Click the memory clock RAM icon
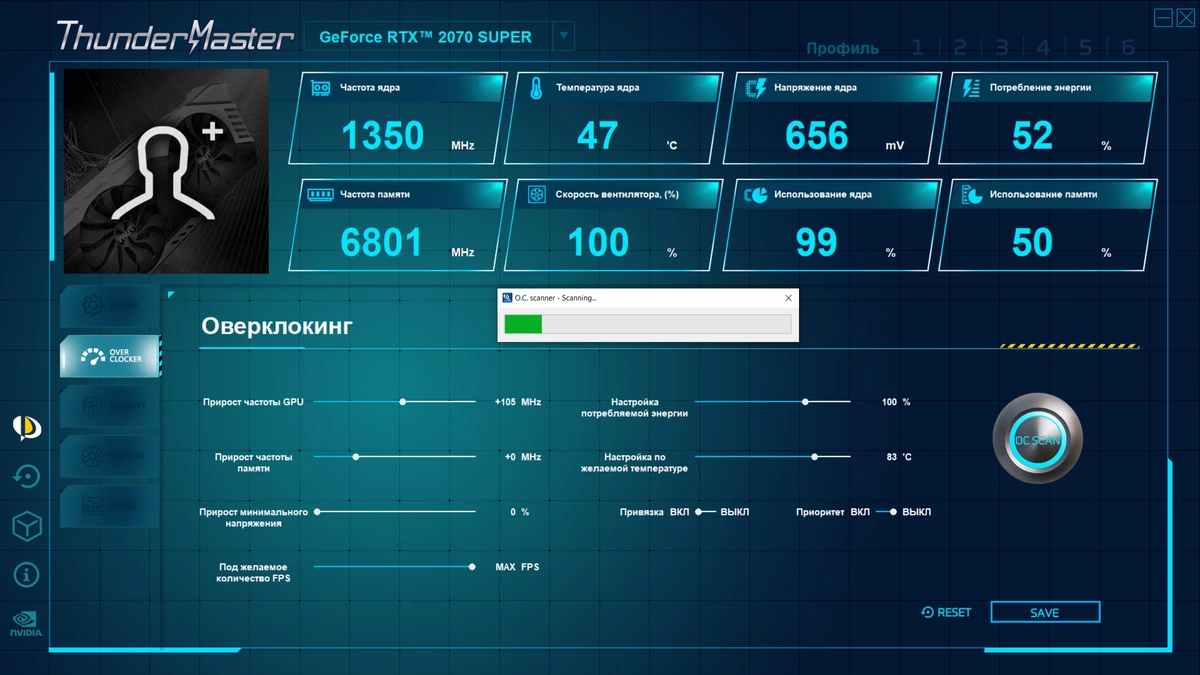1200x675 pixels. pyautogui.click(x=320, y=194)
